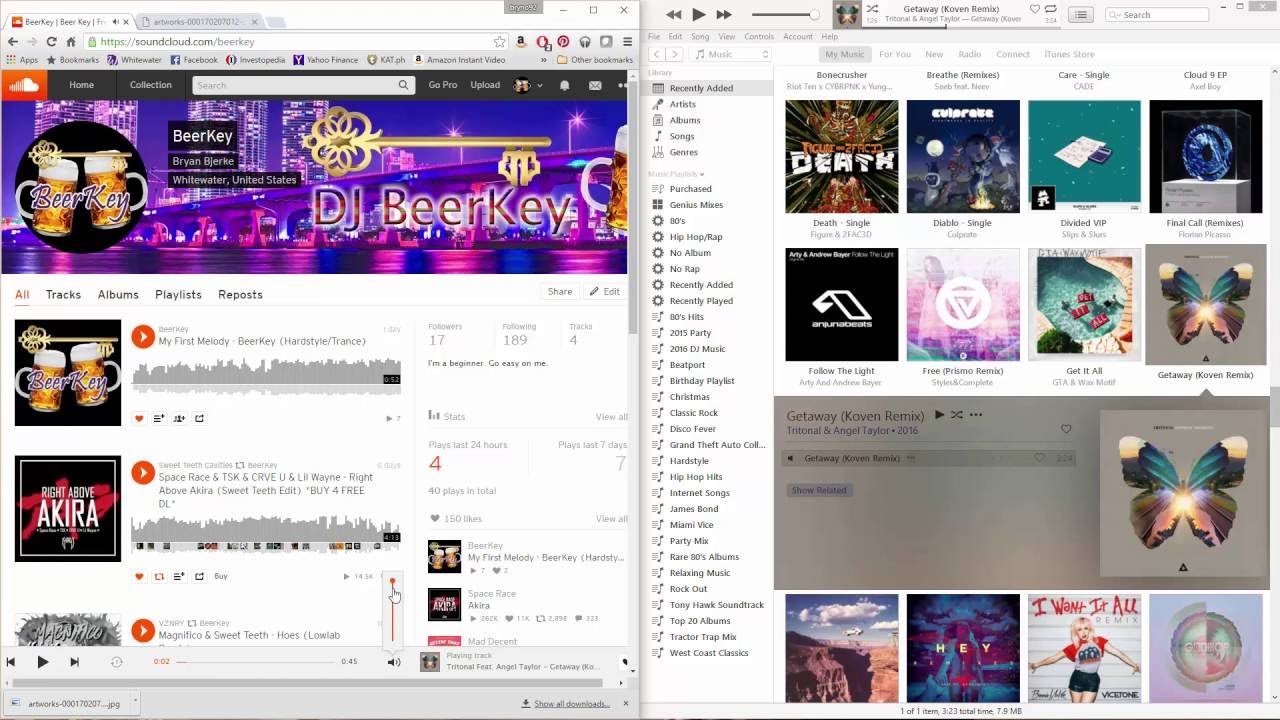Click the SoundCloud logo icon
The width and height of the screenshot is (1280, 720).
pyautogui.click(x=24, y=85)
